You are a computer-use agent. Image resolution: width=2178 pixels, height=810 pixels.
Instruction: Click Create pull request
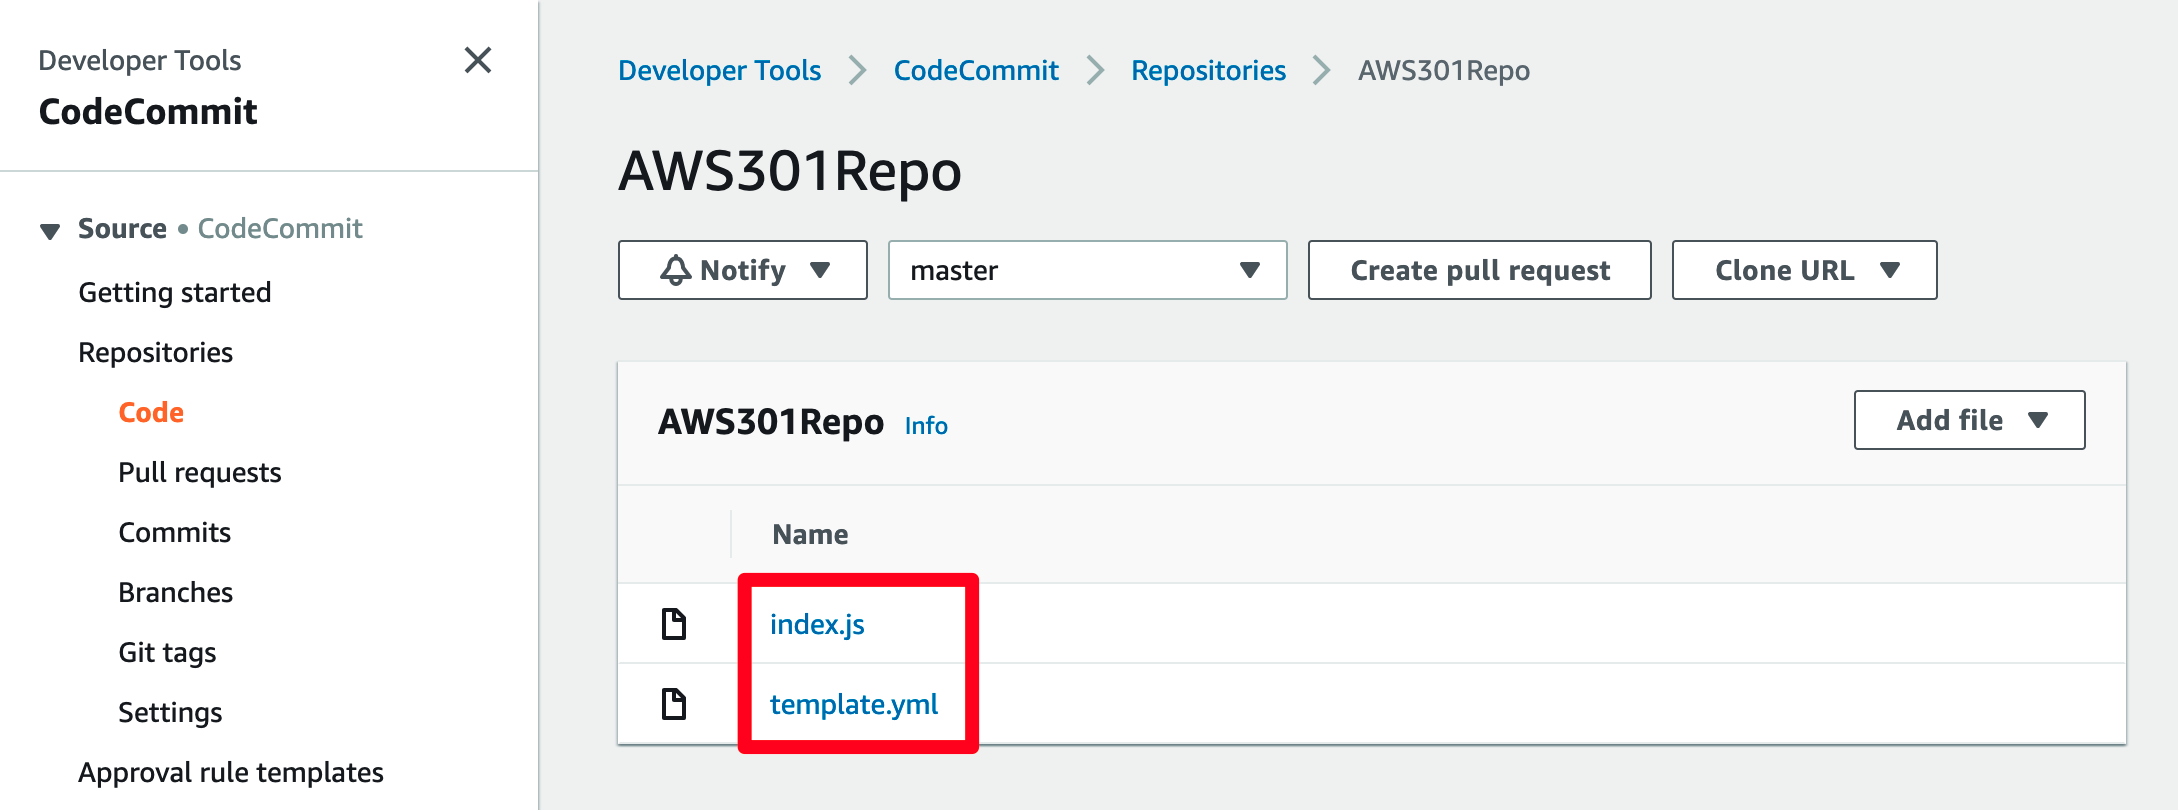[1480, 270]
